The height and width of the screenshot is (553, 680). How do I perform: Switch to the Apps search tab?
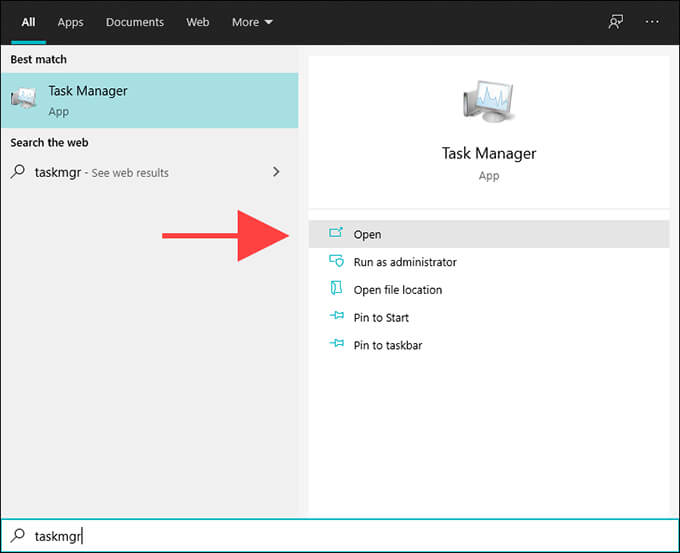click(70, 22)
